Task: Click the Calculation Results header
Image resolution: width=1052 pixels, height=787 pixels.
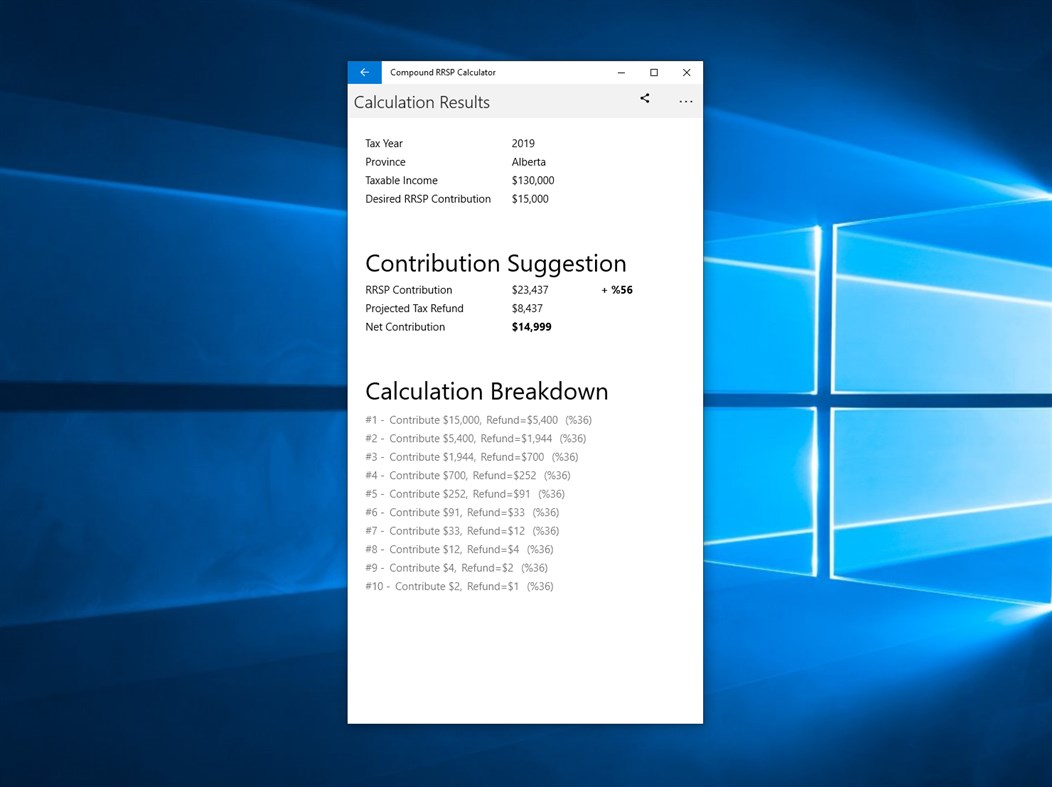Action: [421, 102]
